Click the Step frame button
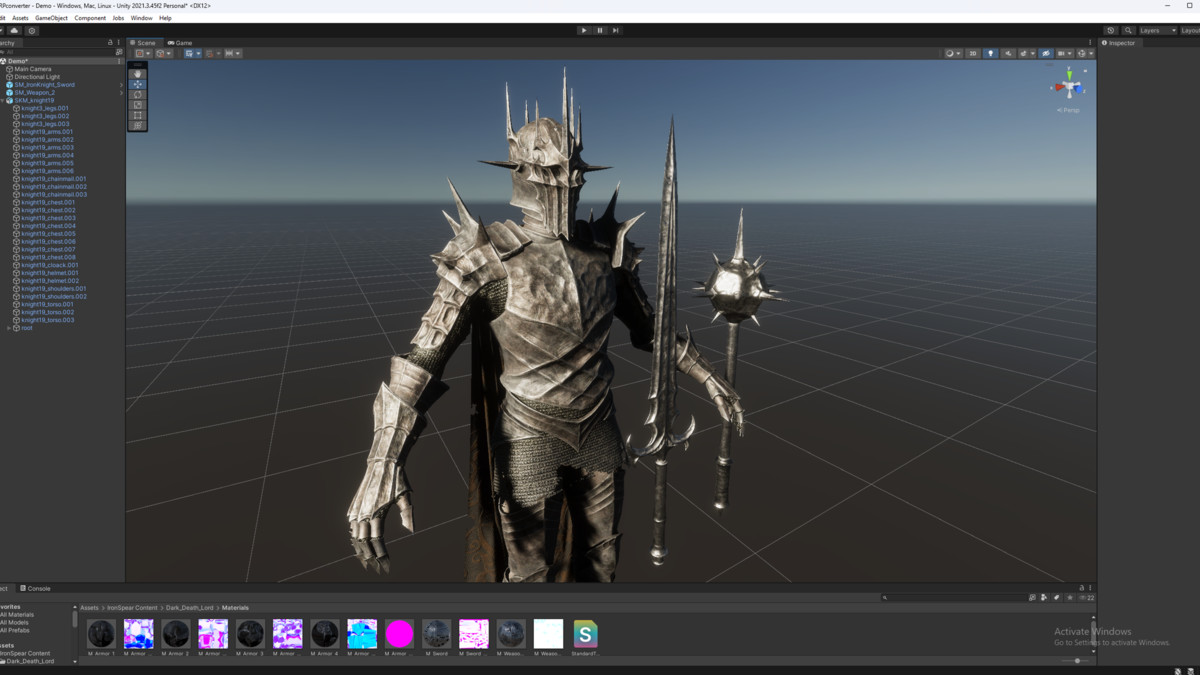 point(616,31)
